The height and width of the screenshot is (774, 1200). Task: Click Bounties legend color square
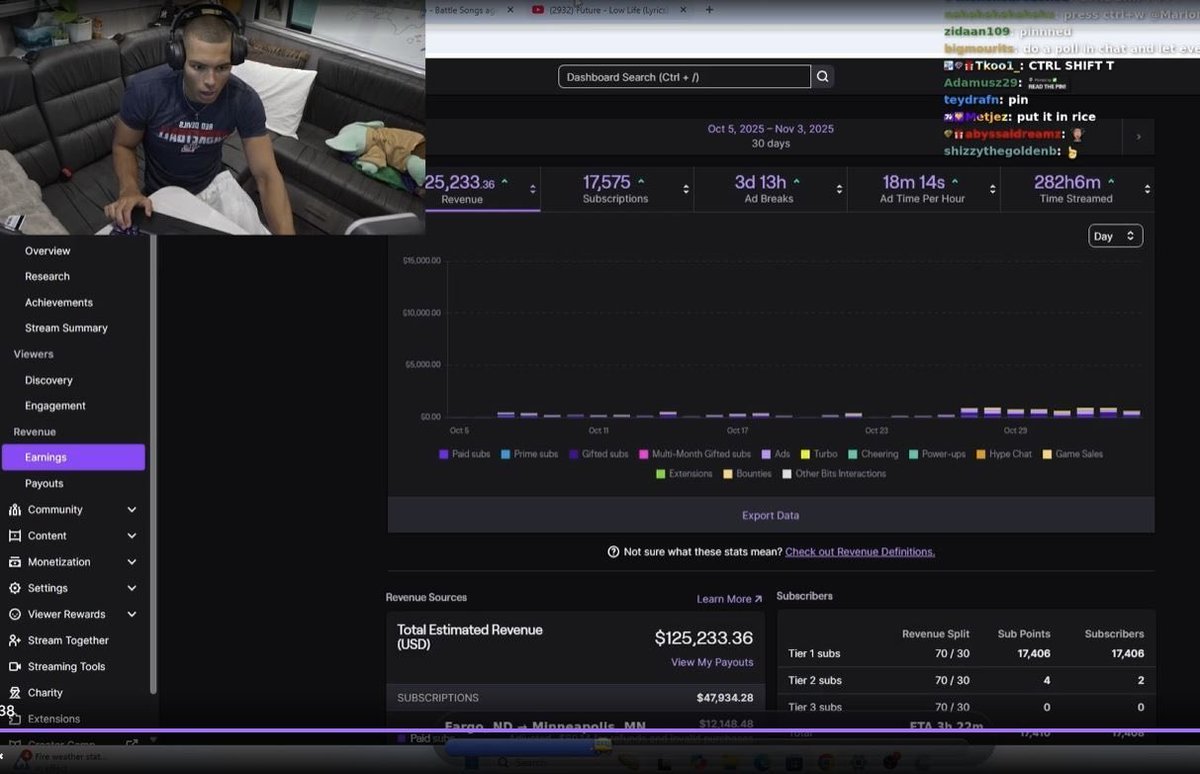coord(728,474)
